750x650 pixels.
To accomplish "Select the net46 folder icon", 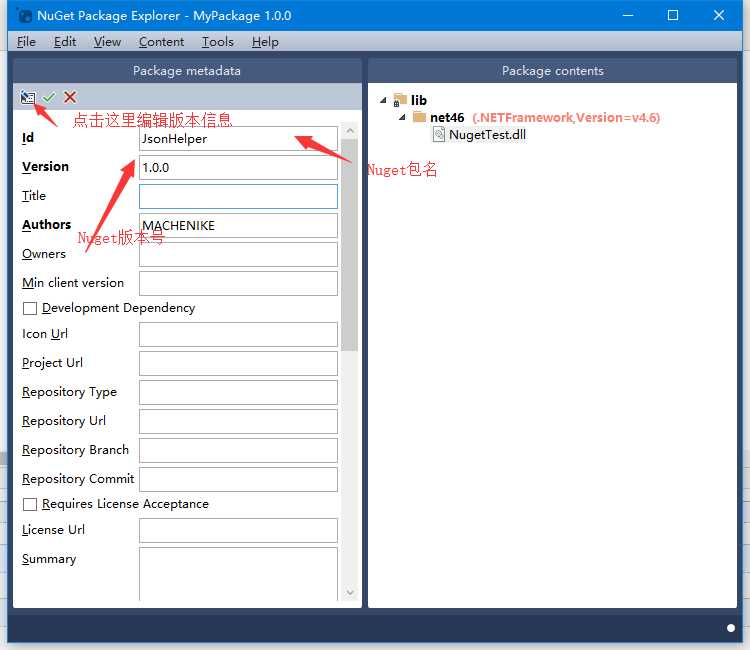I will click(x=419, y=117).
